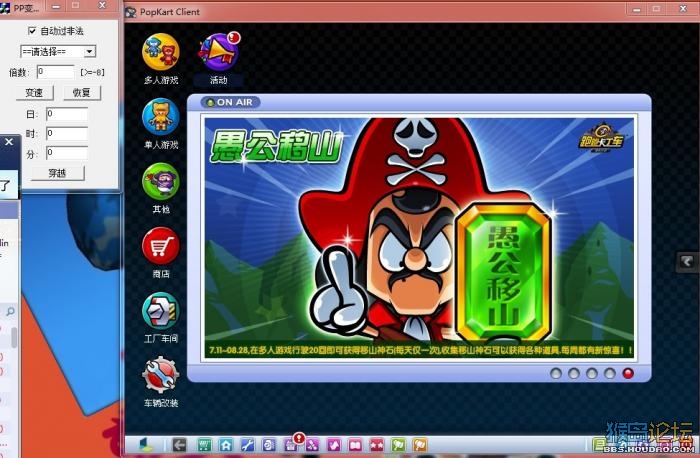Click the 变速 speed change button
This screenshot has width=700, height=458.
tap(33, 92)
